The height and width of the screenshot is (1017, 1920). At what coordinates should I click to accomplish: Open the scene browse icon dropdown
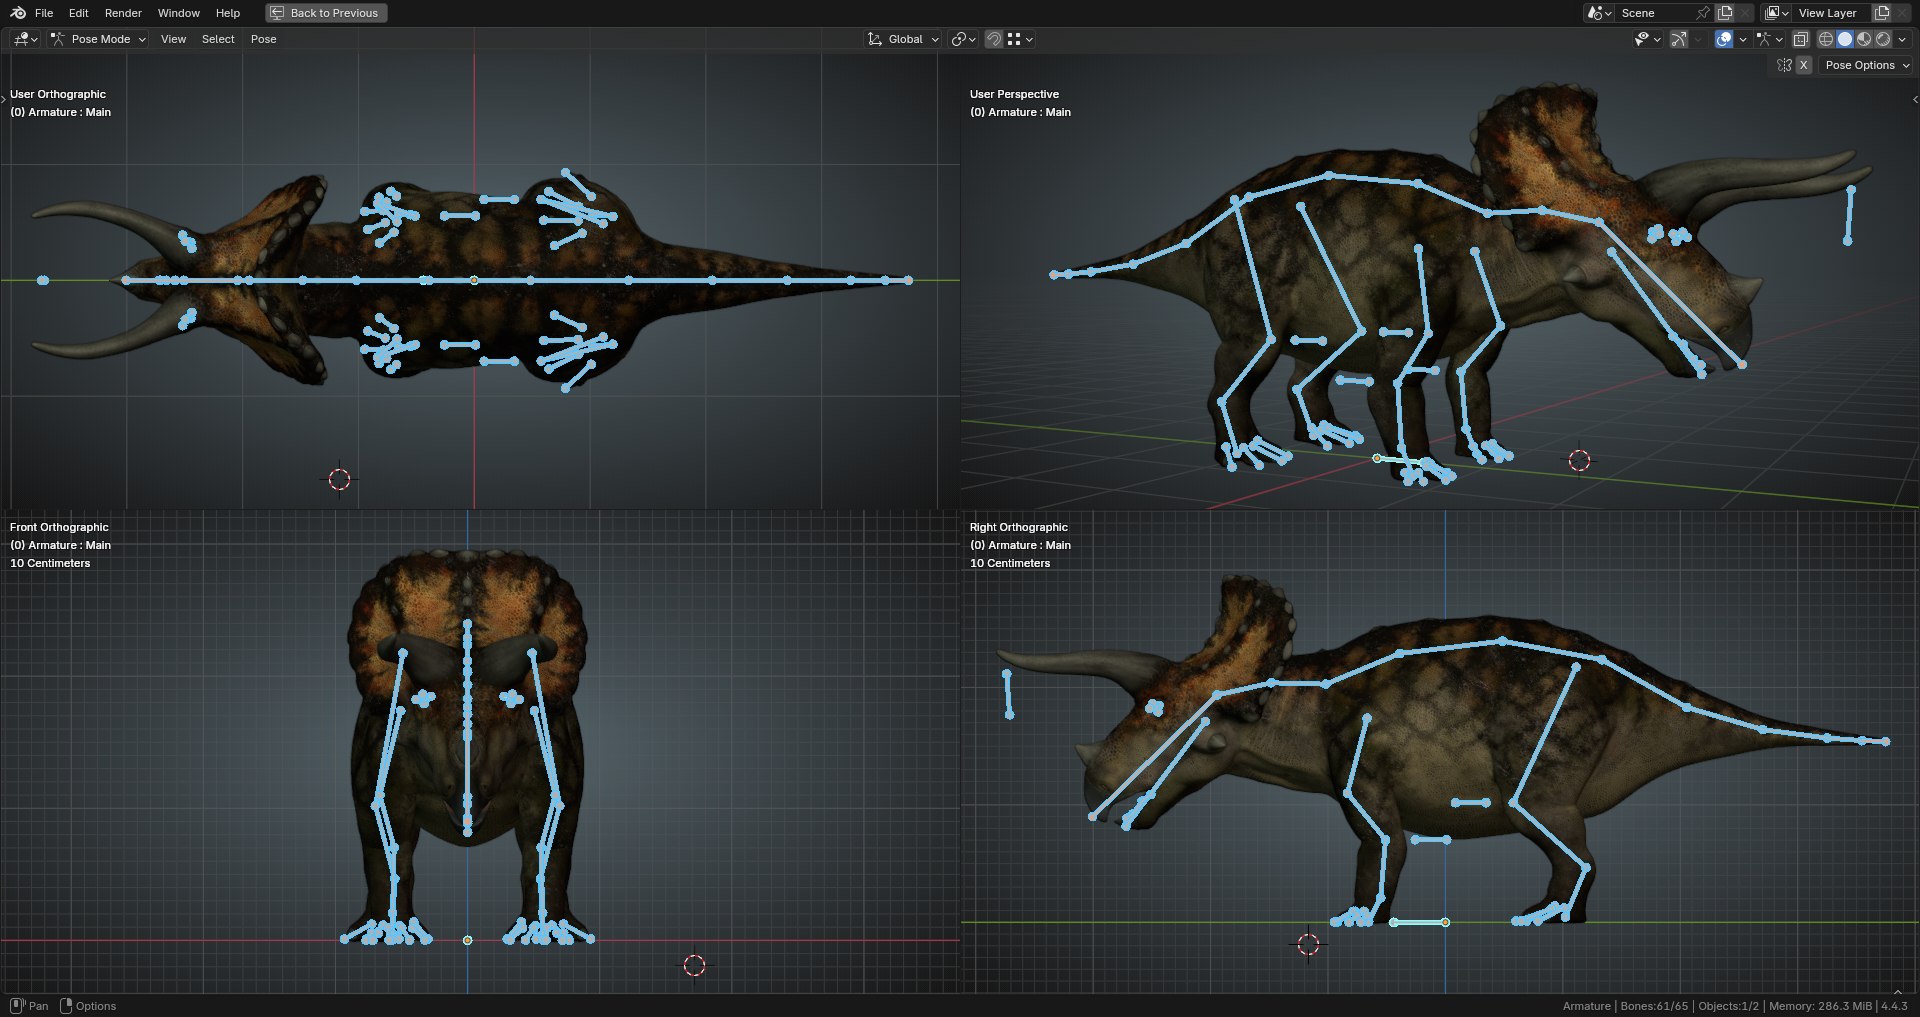click(x=1599, y=13)
